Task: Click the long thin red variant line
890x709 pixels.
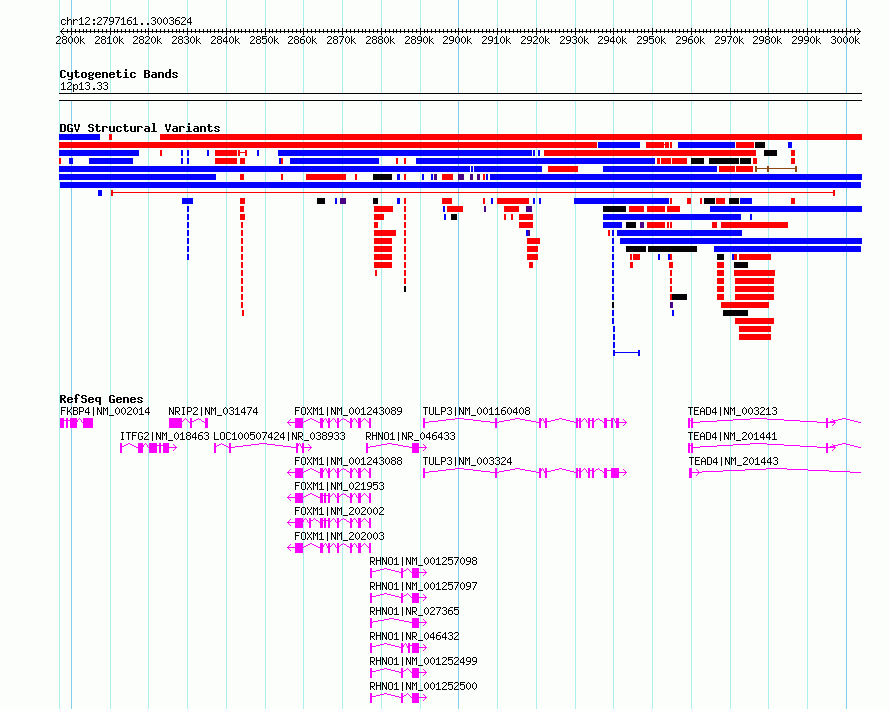Action: coord(473,193)
